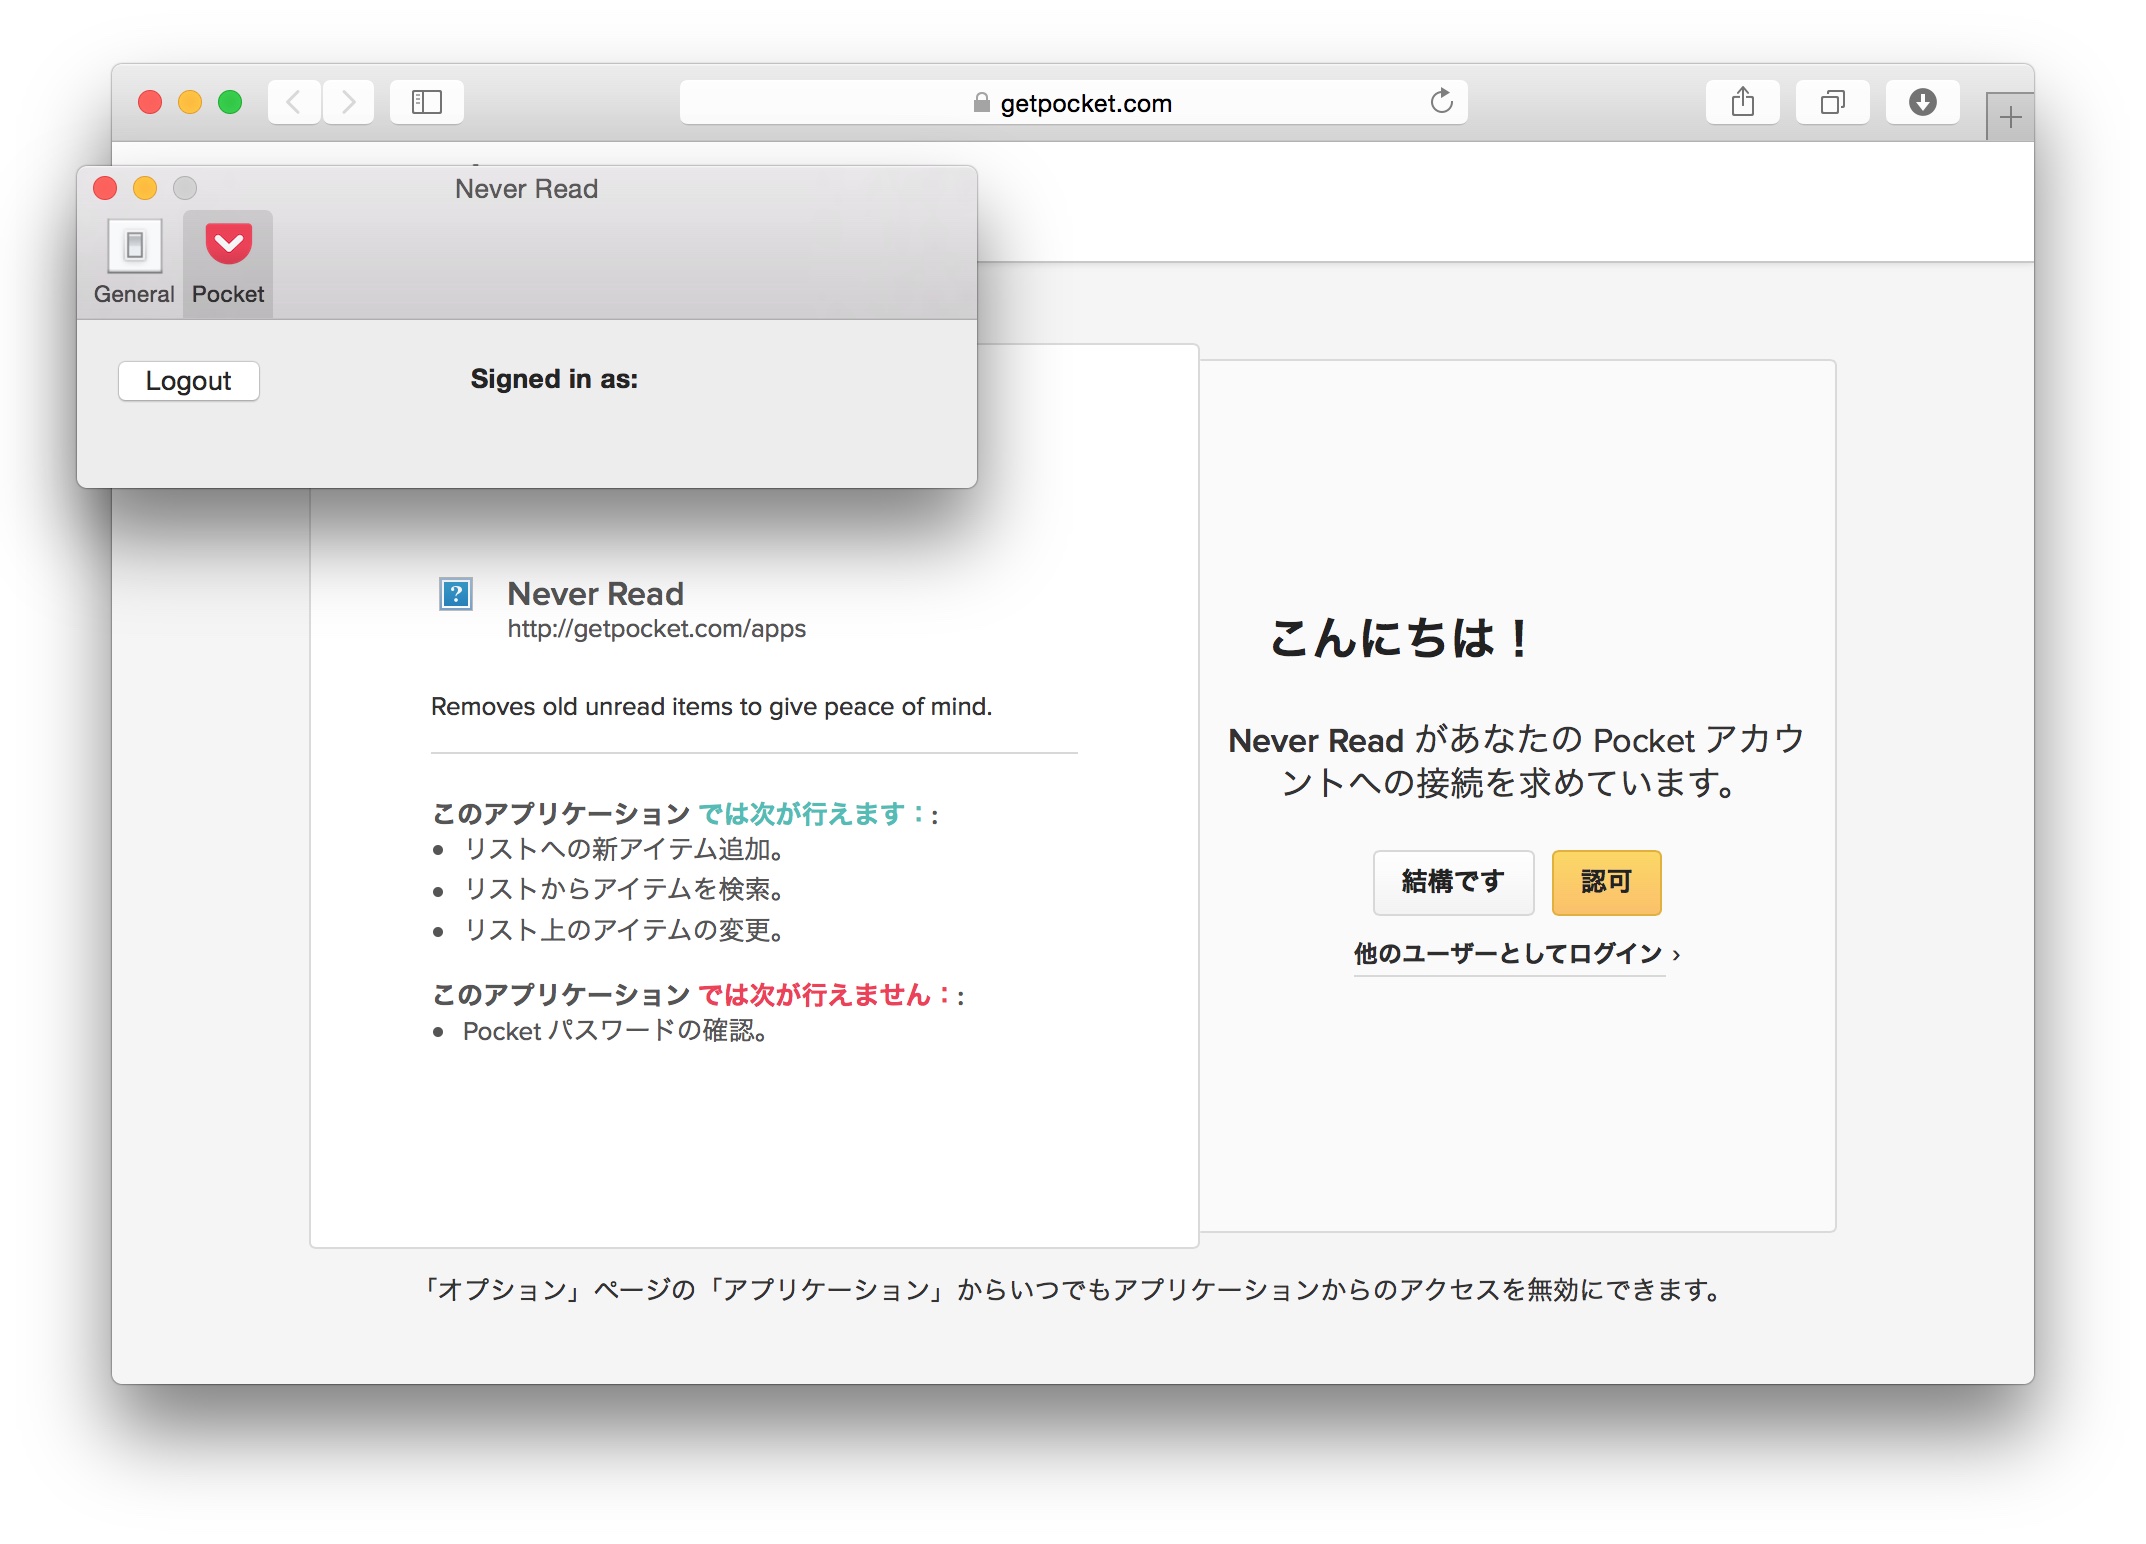Click Safari's back navigation arrow

294,102
